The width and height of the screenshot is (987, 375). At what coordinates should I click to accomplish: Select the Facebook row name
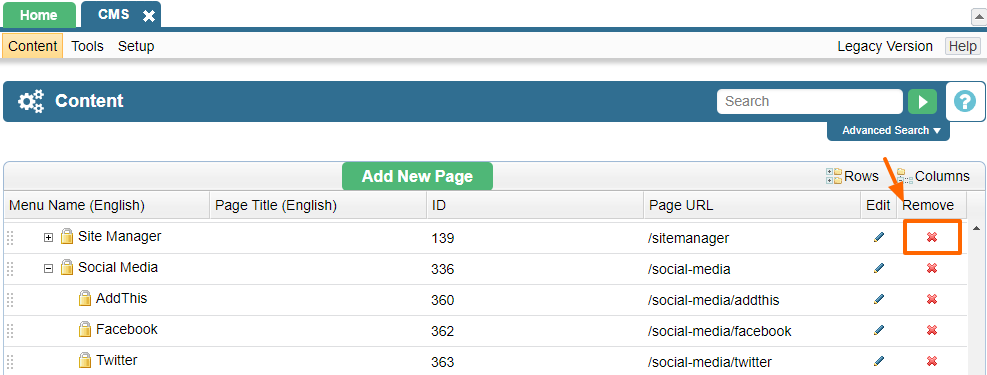click(x=127, y=329)
